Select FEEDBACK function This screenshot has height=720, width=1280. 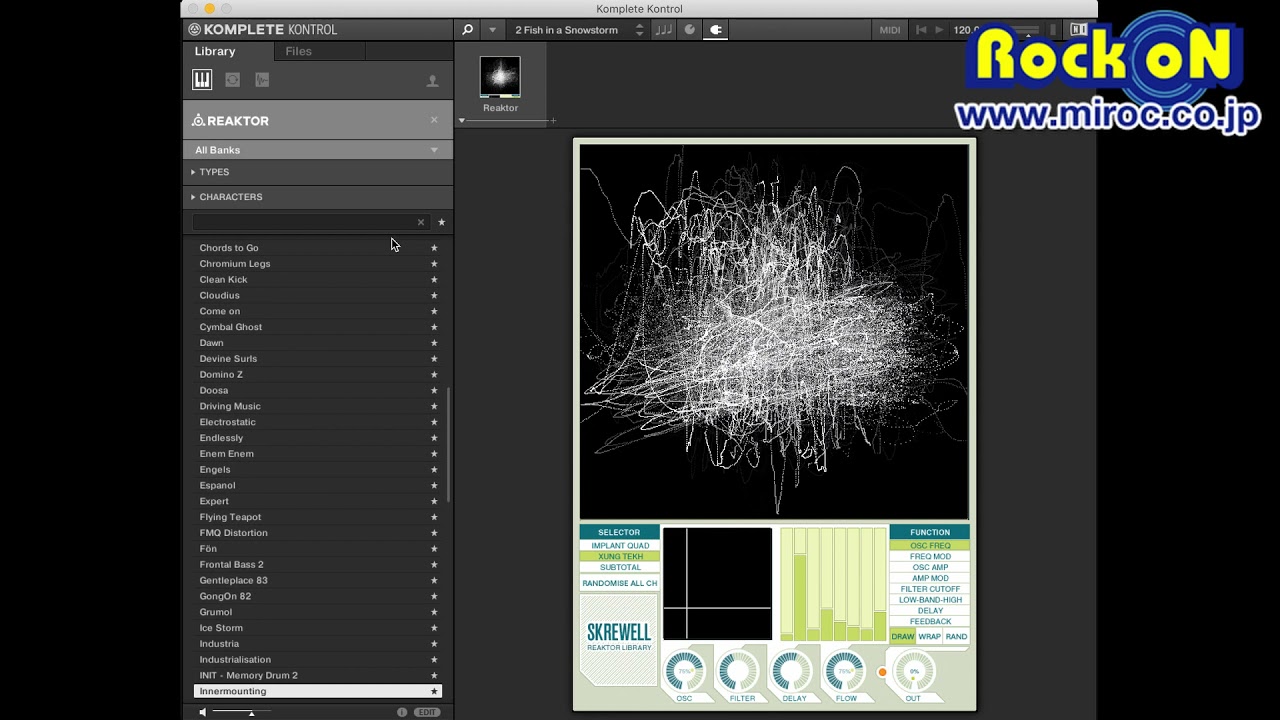(x=930, y=621)
